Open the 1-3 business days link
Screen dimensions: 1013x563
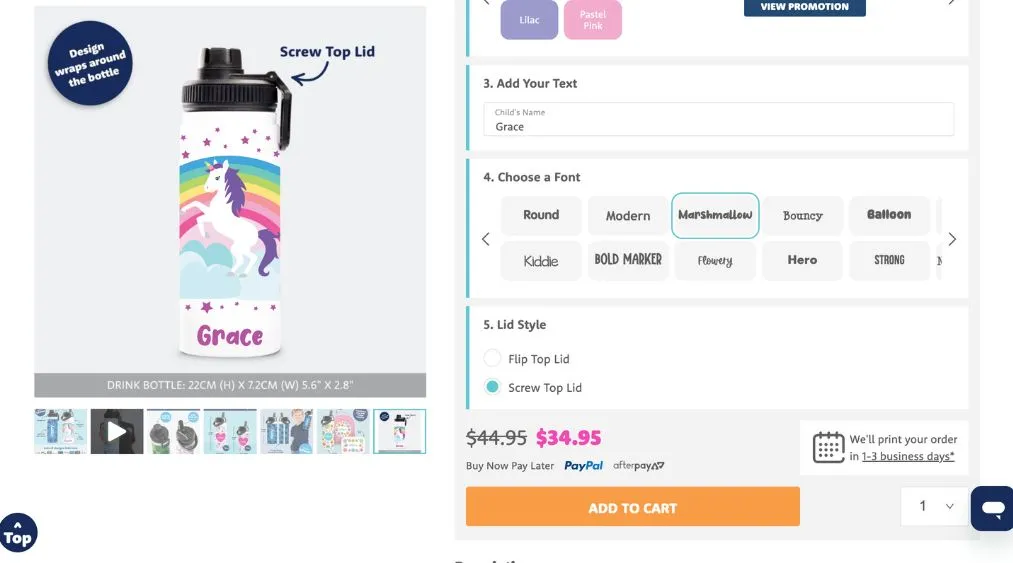tap(908, 456)
